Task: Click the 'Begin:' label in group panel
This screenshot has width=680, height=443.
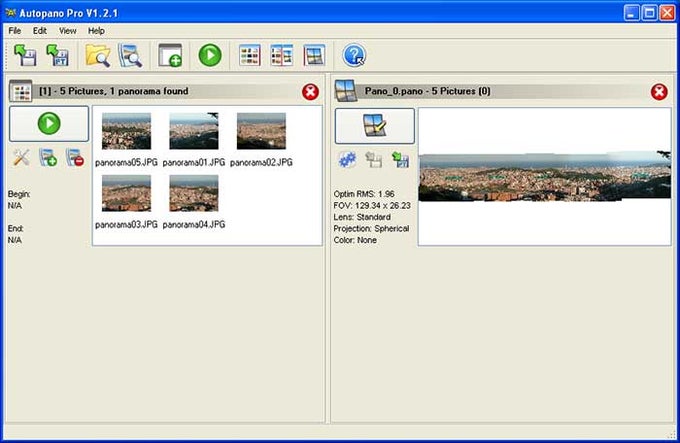Action: click(x=19, y=194)
